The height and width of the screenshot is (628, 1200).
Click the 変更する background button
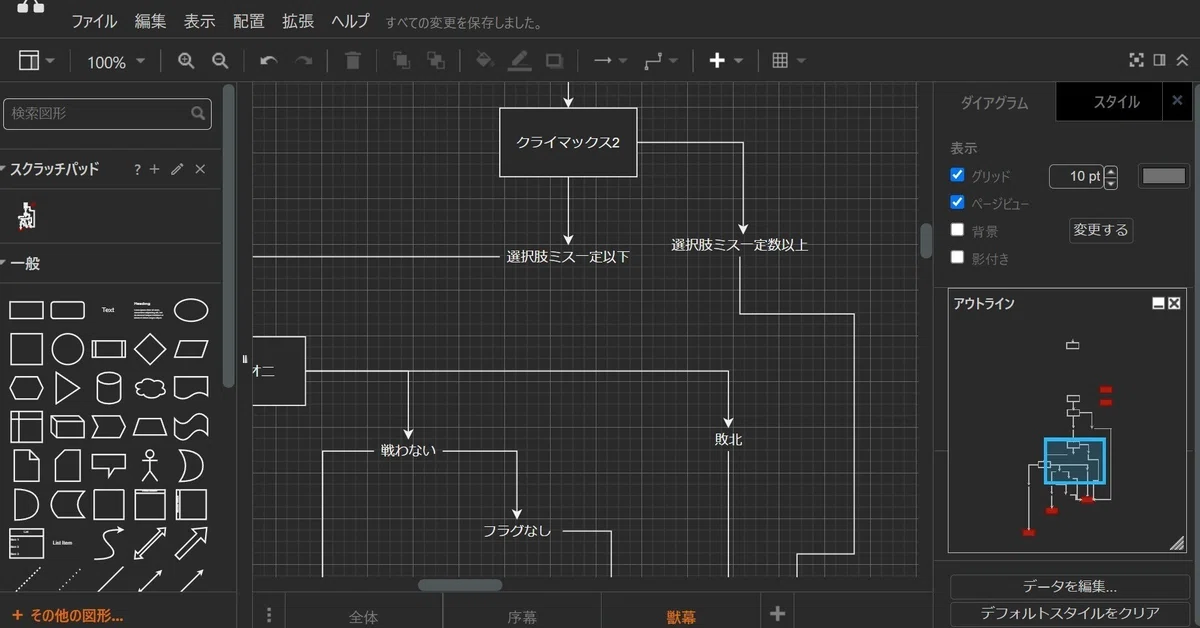click(1100, 231)
